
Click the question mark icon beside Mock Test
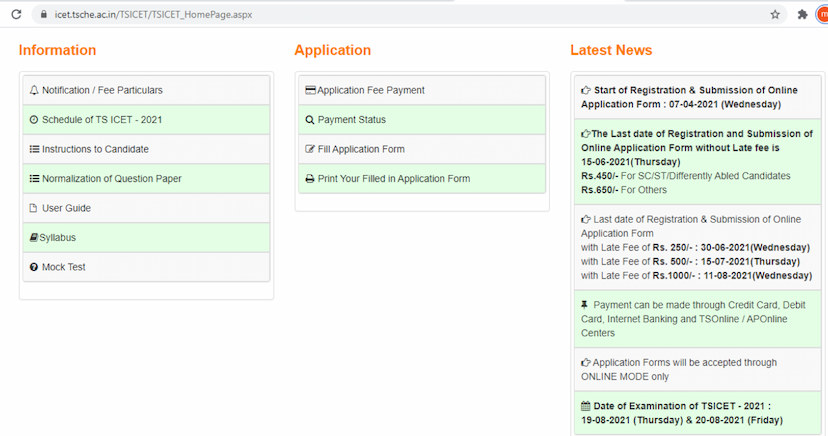pyautogui.click(x=34, y=268)
